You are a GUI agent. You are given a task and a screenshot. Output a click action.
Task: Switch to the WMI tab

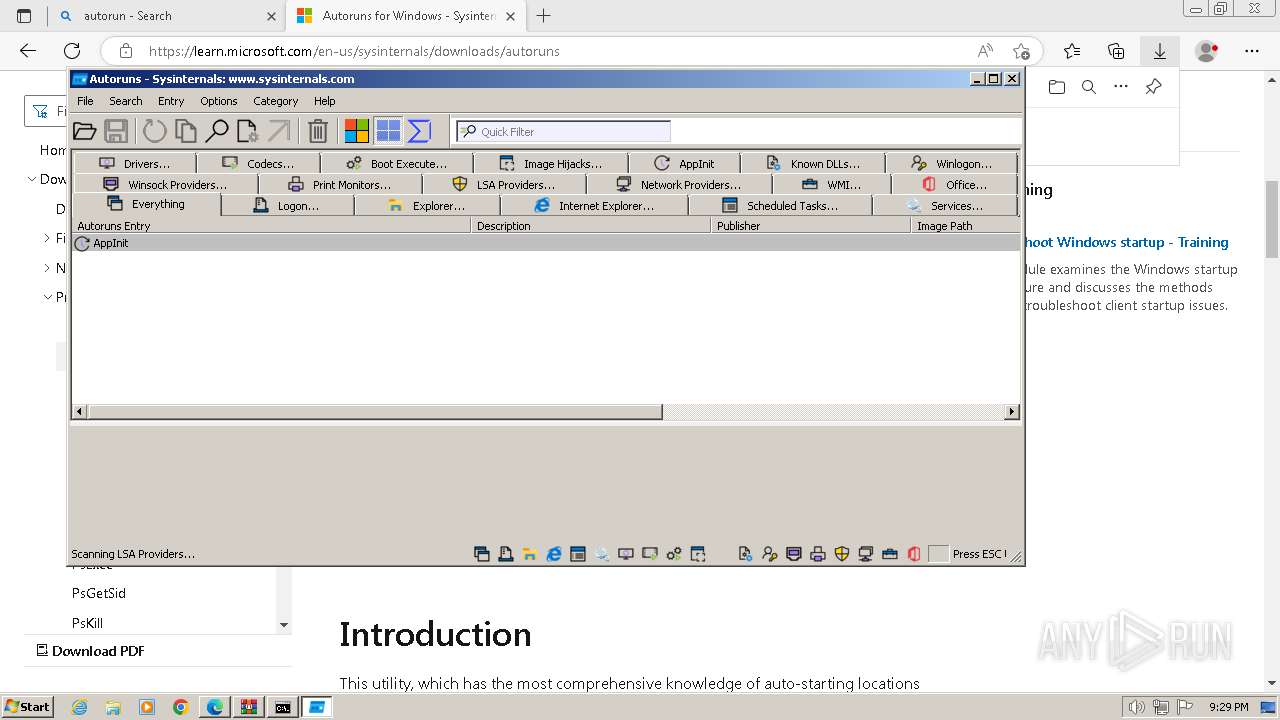click(831, 184)
